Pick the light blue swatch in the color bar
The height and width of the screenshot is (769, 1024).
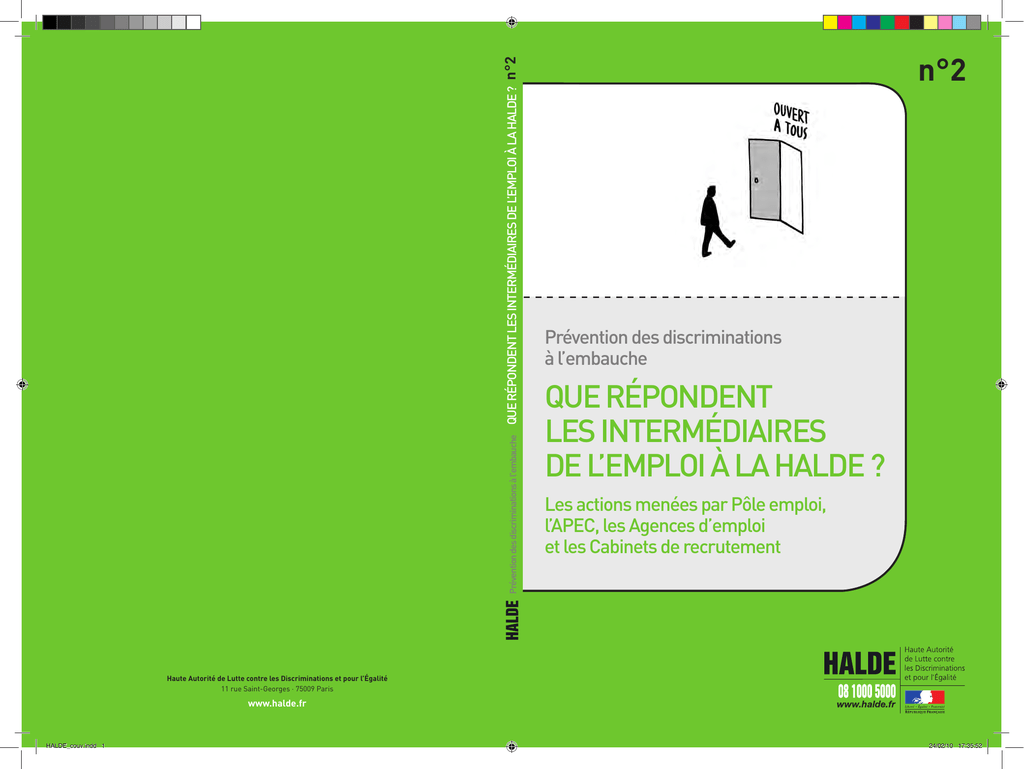click(959, 22)
